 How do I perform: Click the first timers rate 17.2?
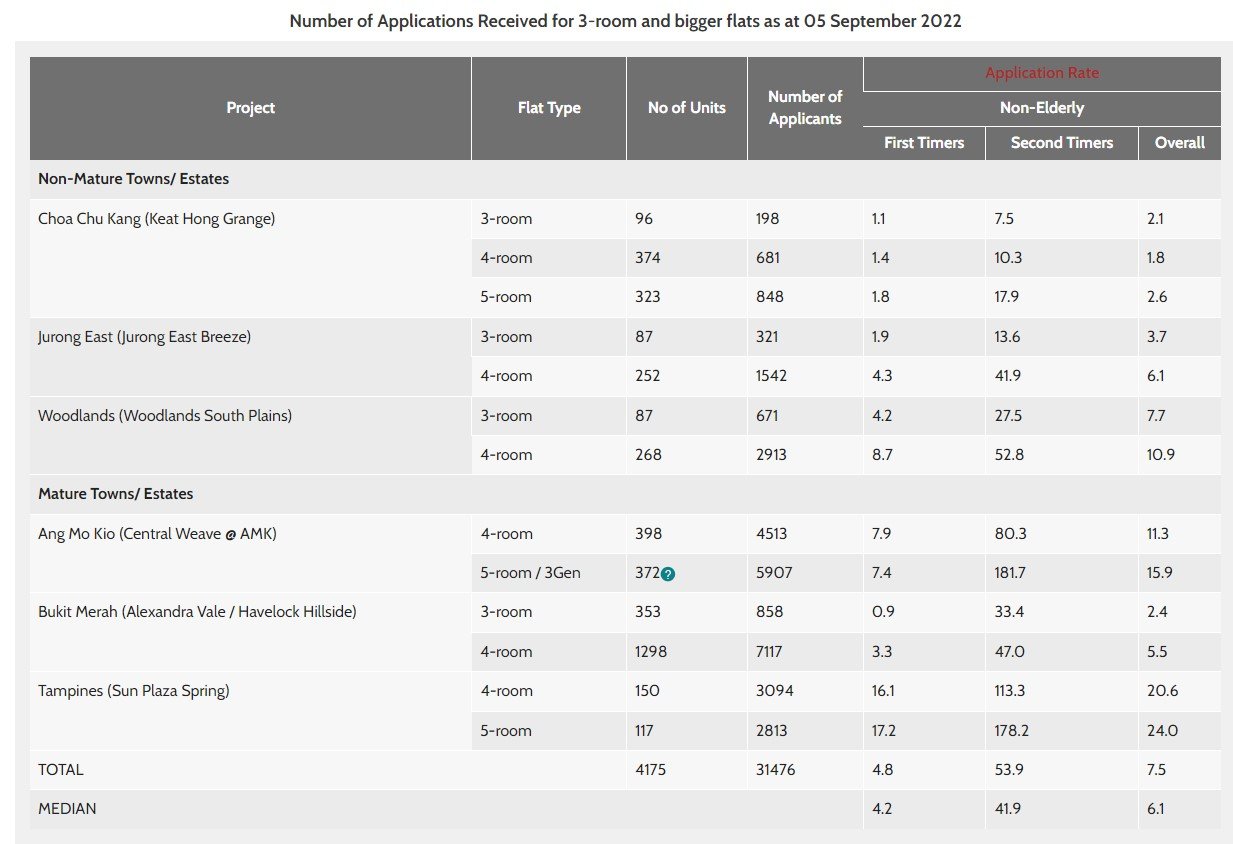[884, 731]
